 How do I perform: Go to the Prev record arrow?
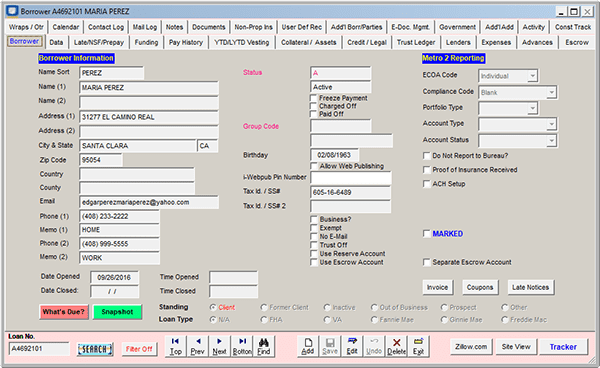click(x=197, y=346)
